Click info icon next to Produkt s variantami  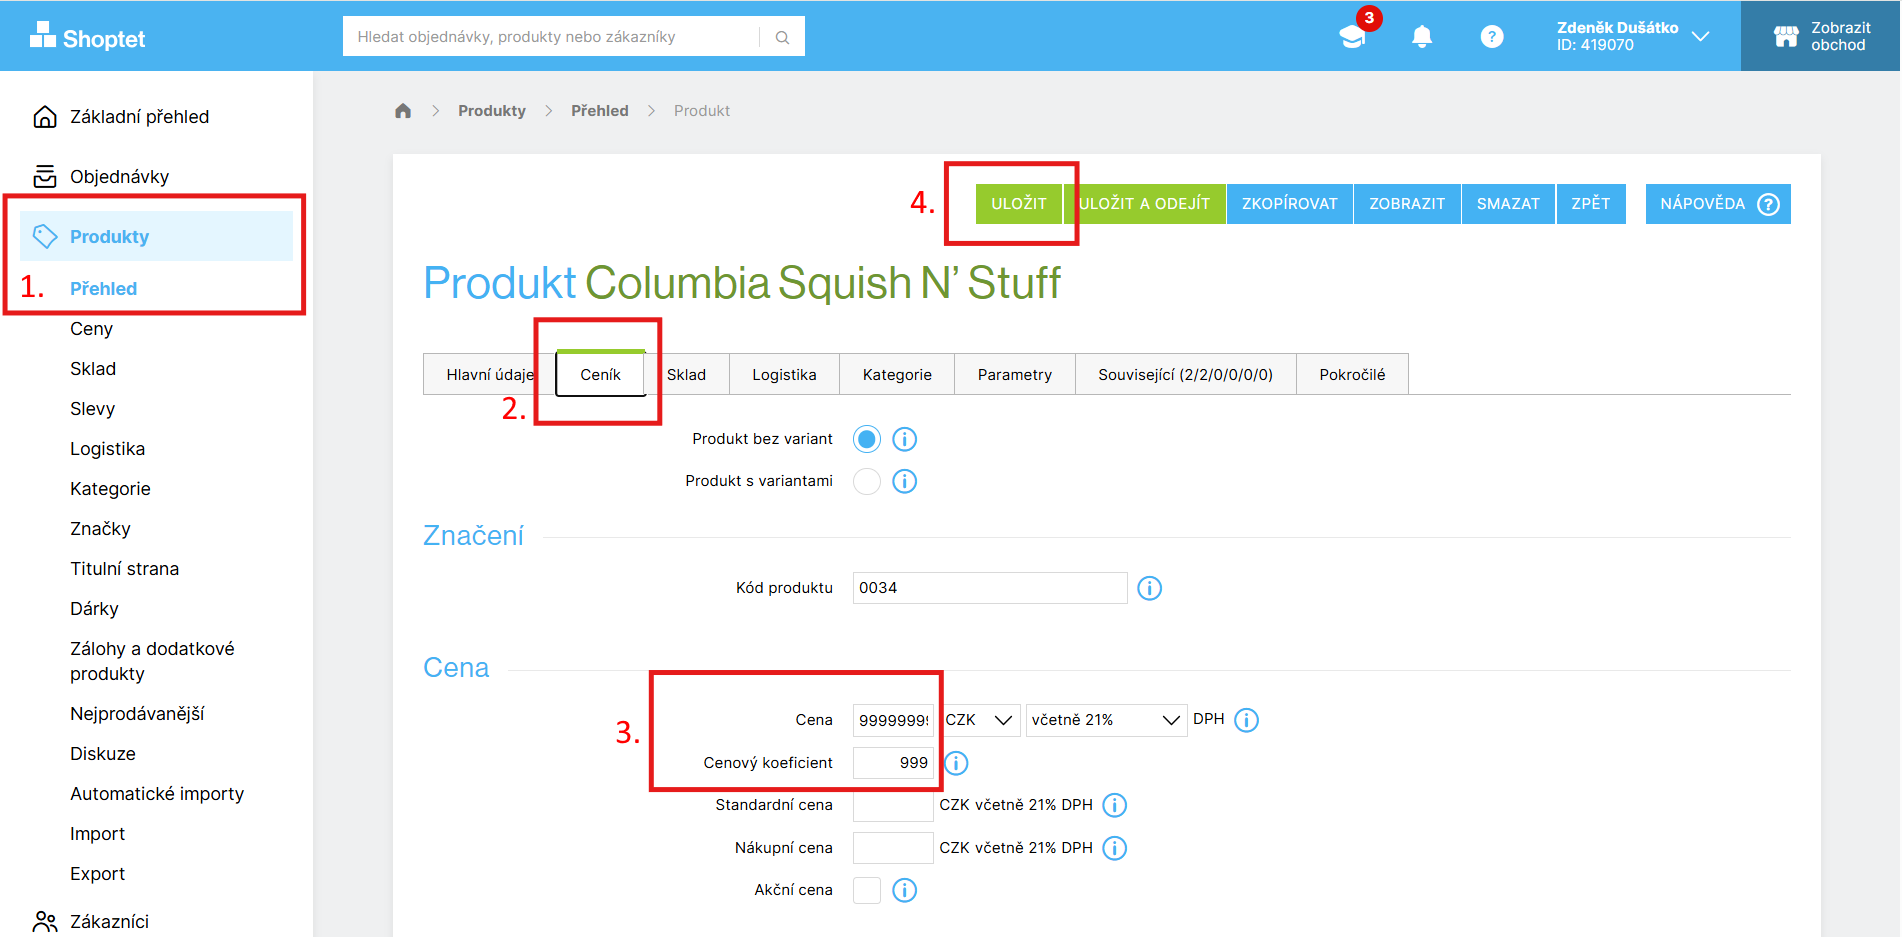(x=905, y=481)
